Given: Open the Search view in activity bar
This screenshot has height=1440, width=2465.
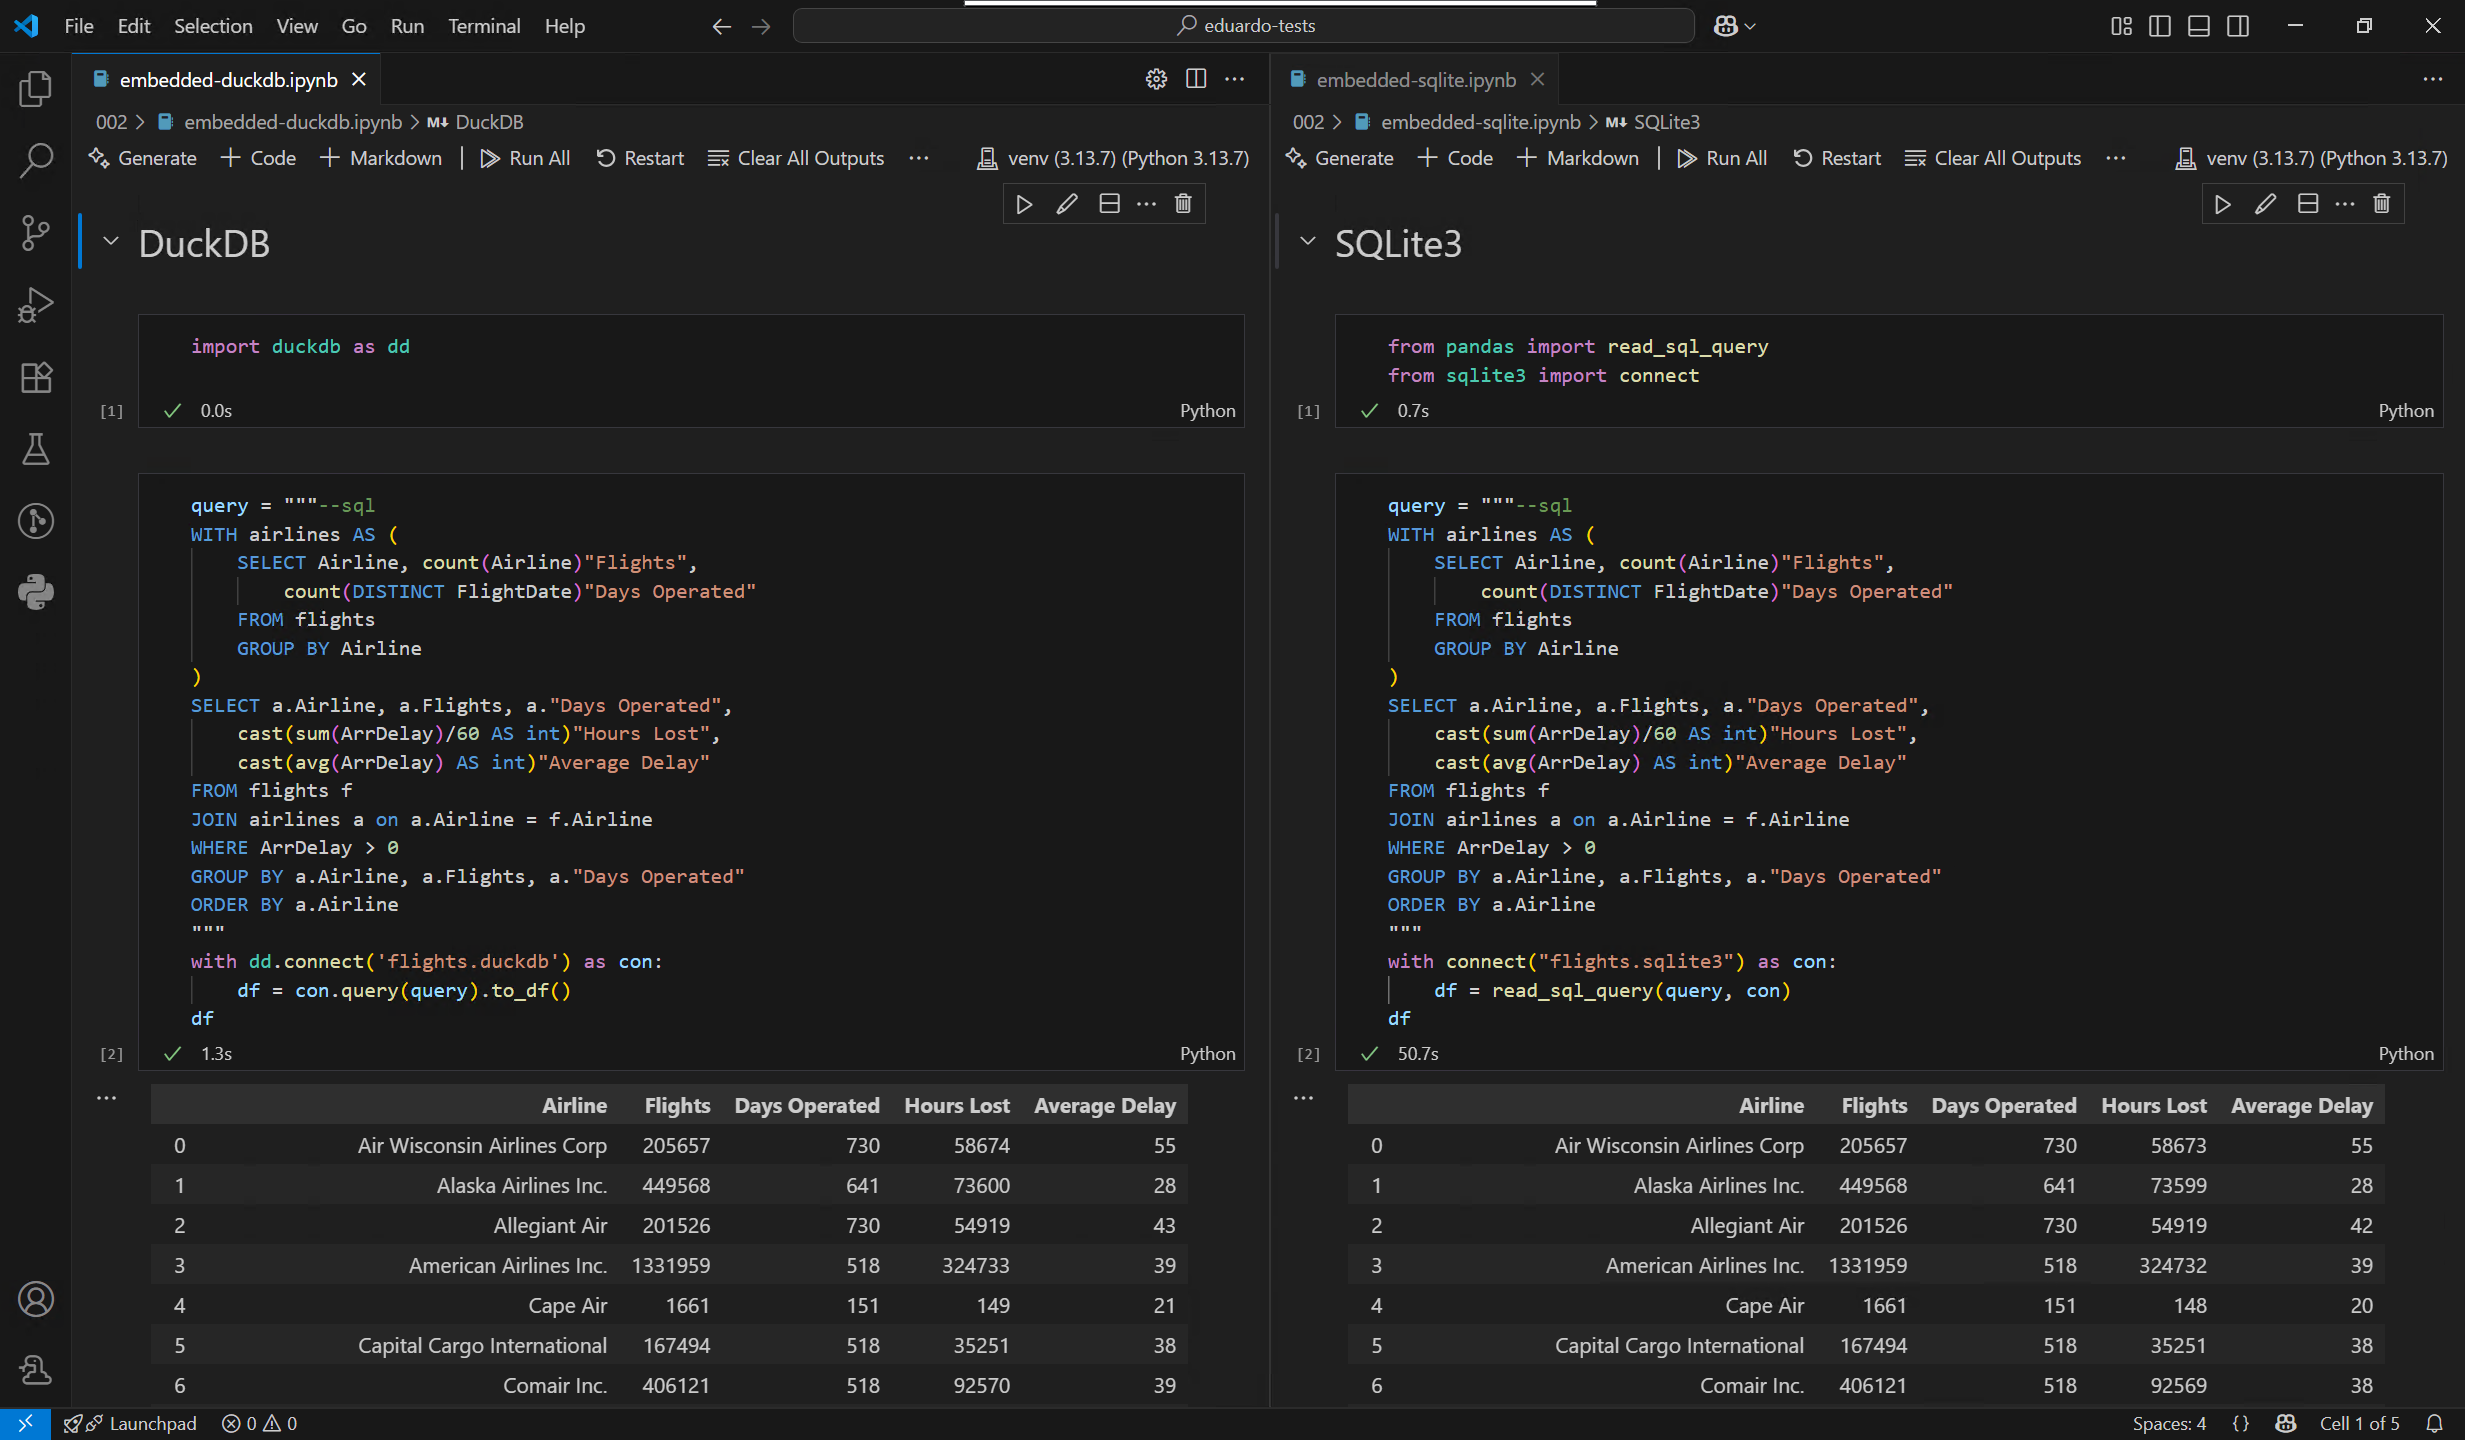Looking at the screenshot, I should [36, 160].
